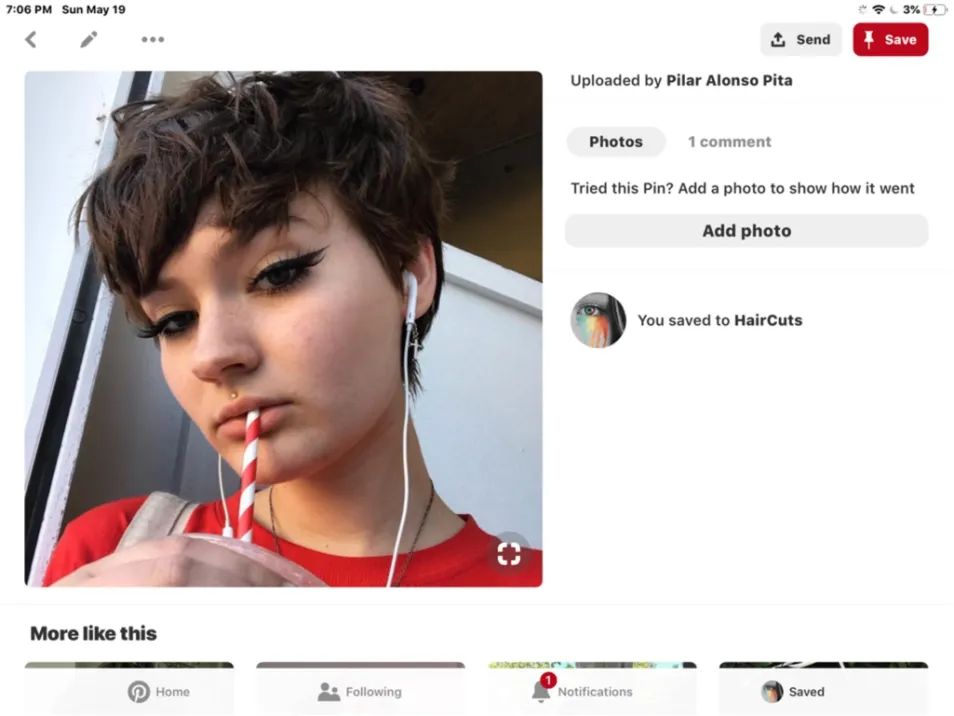Select the Photos tab
This screenshot has height=716, width=954.
point(616,142)
